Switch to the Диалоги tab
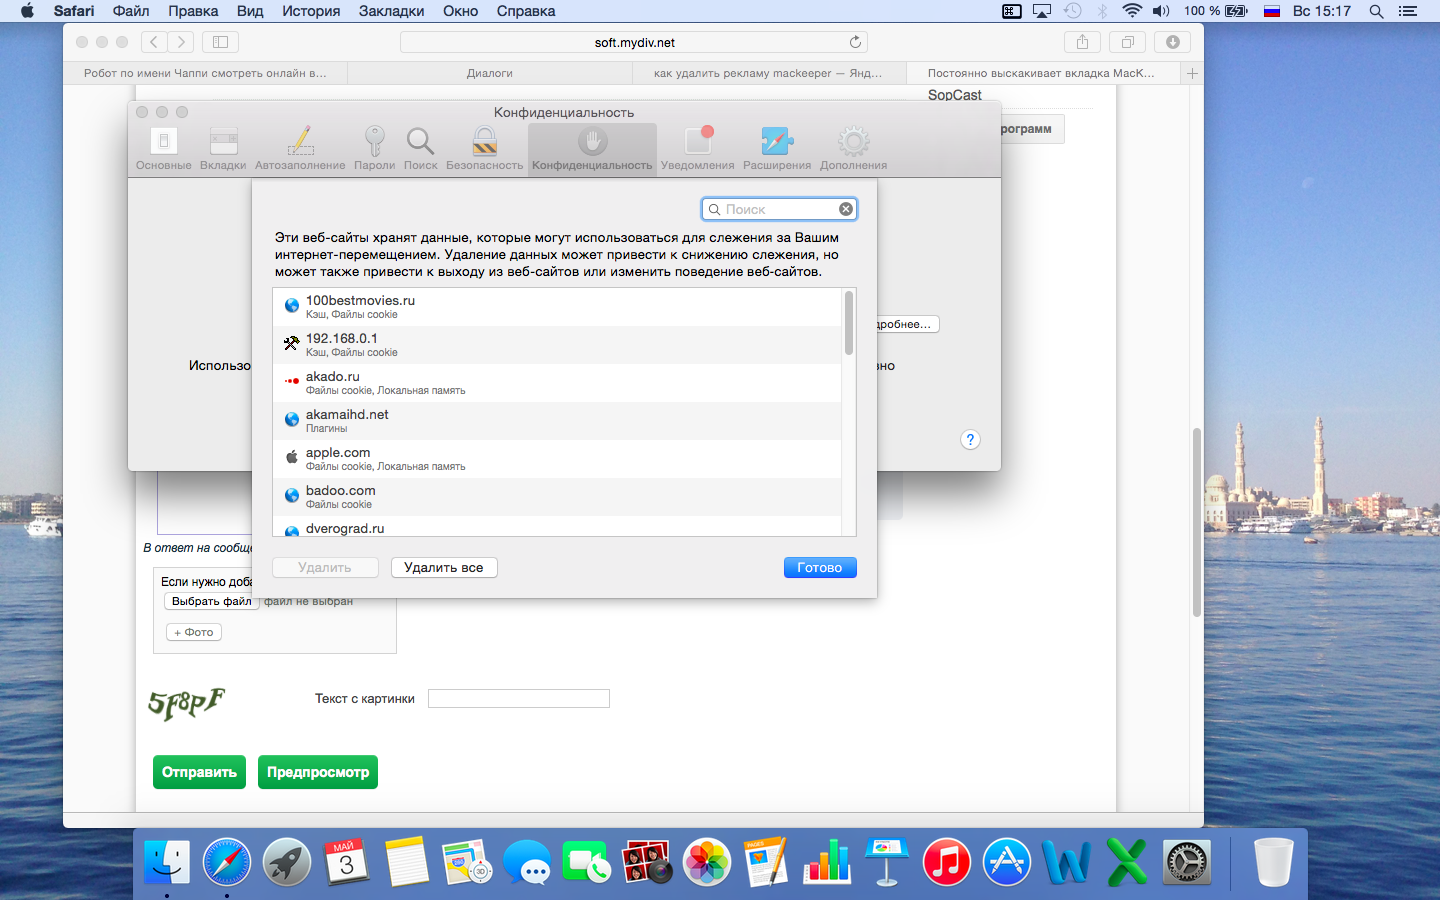This screenshot has height=900, width=1440. pyautogui.click(x=490, y=73)
